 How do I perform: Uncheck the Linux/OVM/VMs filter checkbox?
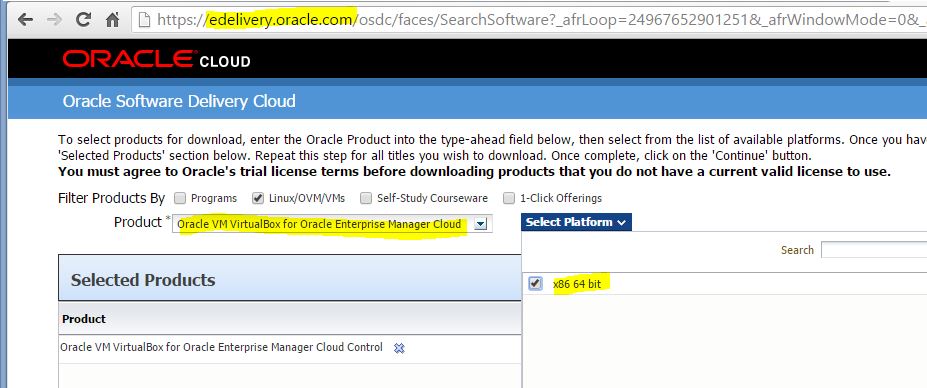pos(258,198)
